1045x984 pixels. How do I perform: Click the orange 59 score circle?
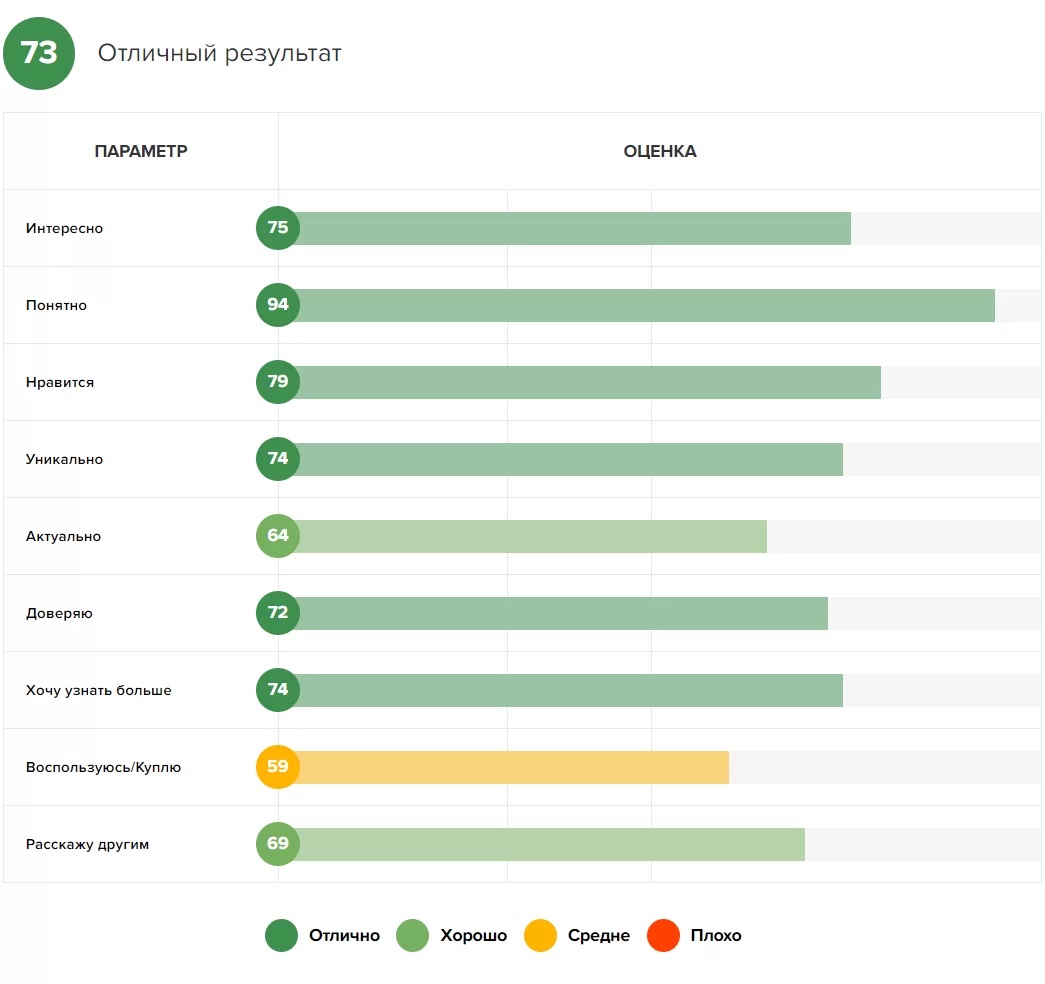[278, 767]
